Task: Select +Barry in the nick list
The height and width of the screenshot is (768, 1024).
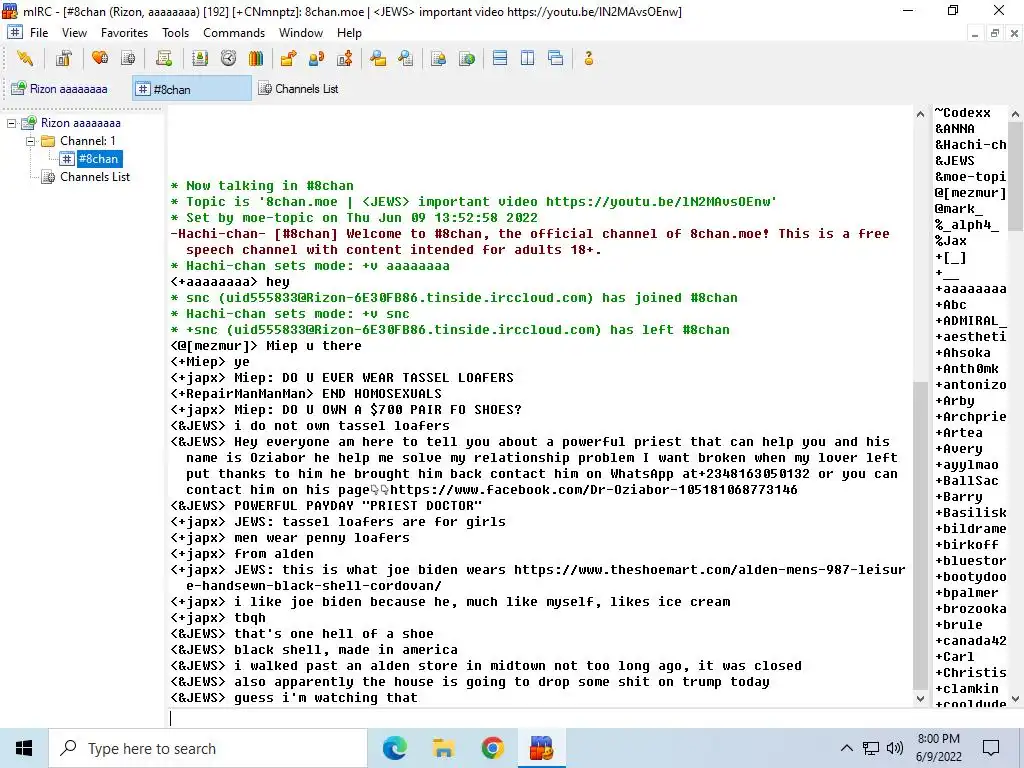Action: [959, 497]
